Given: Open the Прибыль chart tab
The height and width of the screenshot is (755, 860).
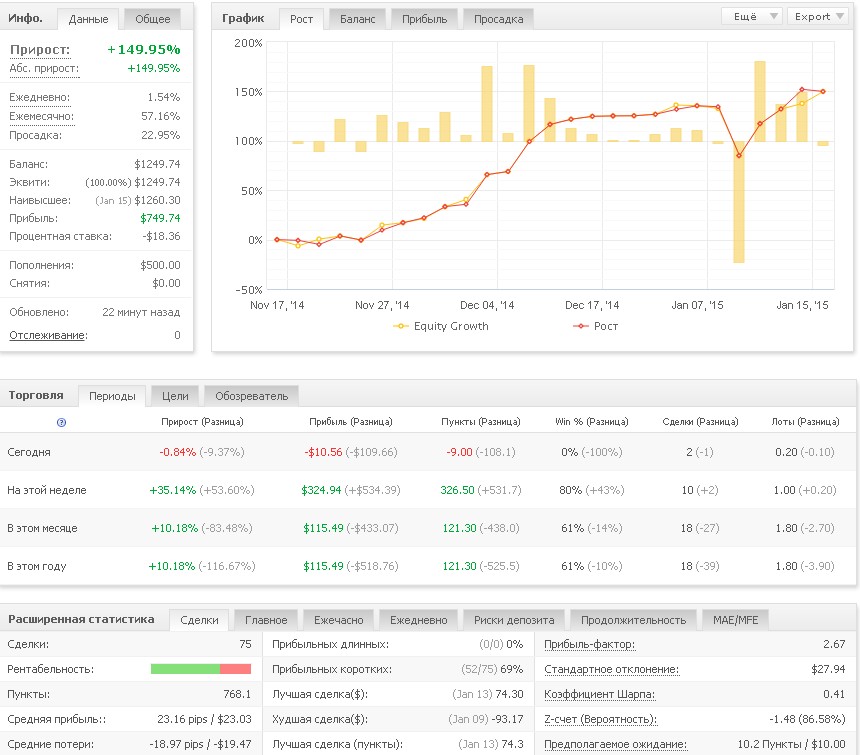Looking at the screenshot, I should tap(425, 18).
